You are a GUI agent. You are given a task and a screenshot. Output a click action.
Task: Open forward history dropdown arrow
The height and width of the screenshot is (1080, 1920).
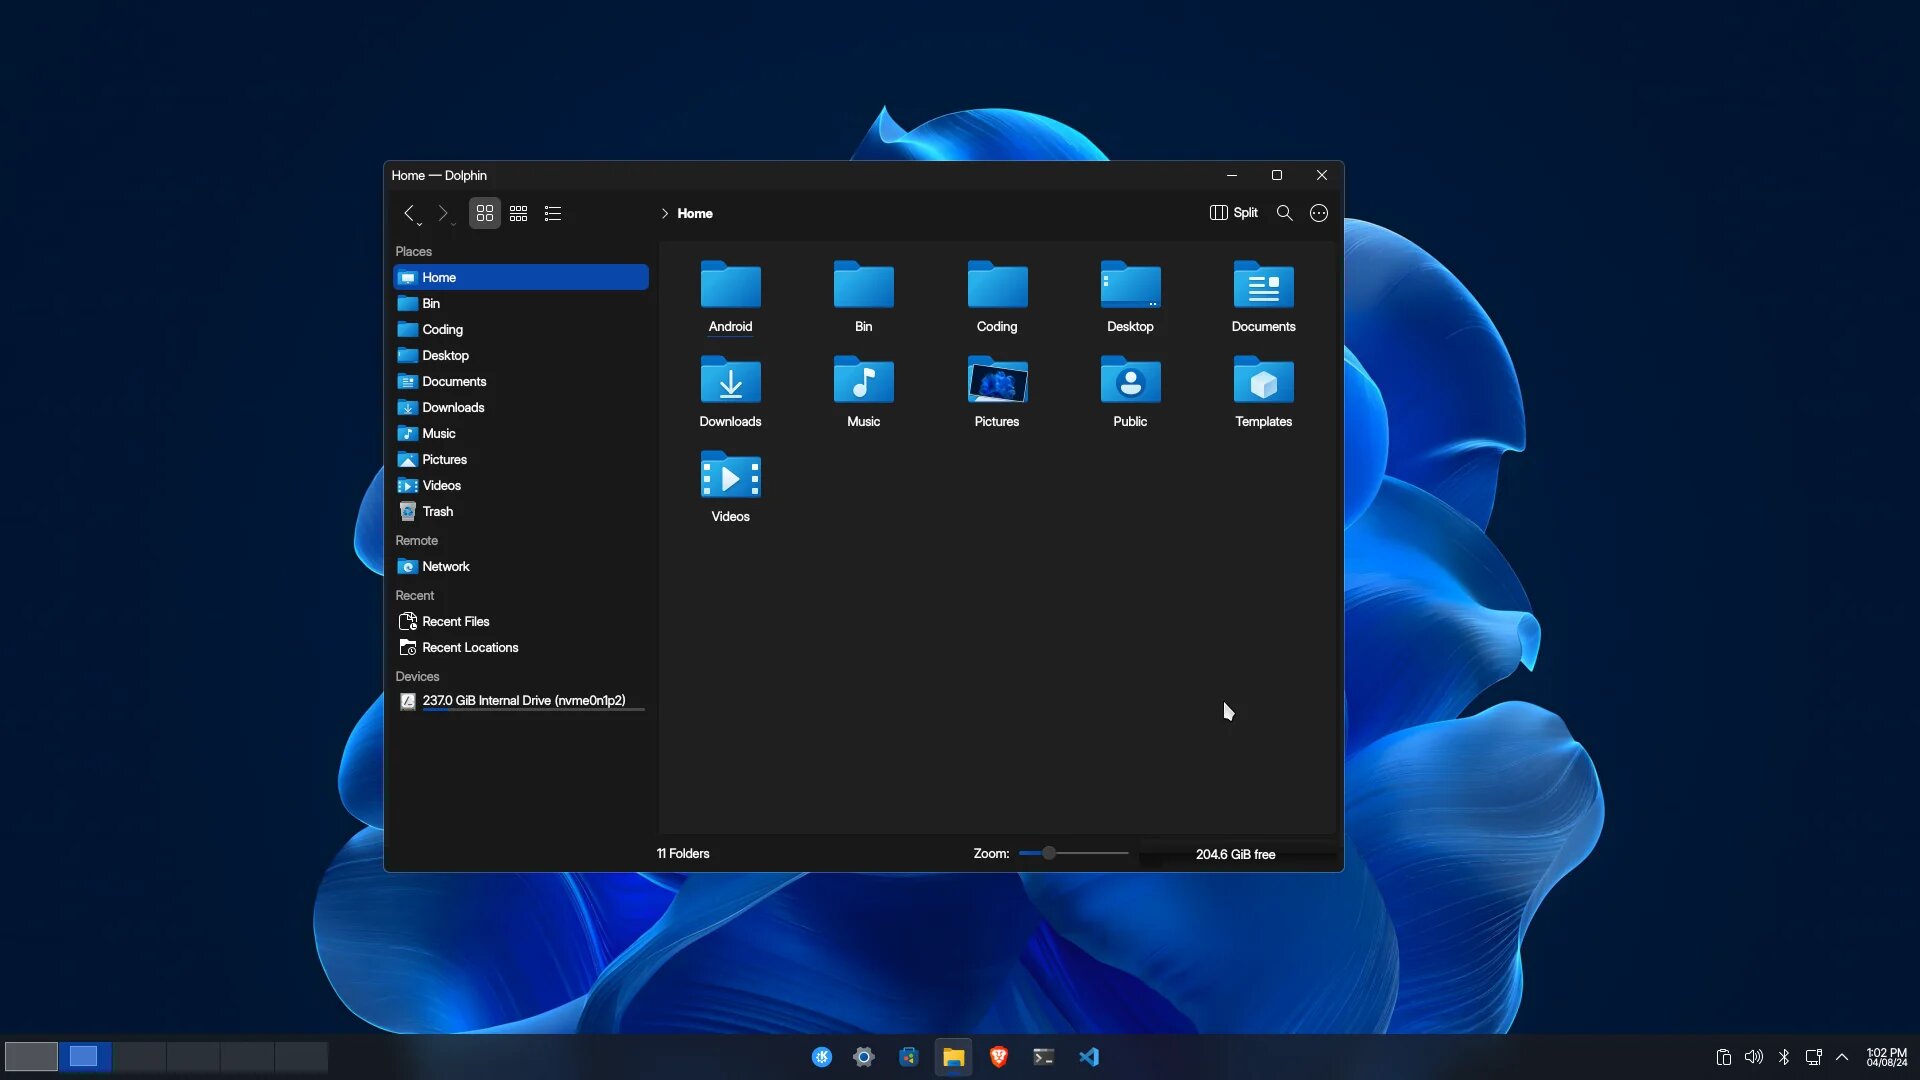454,224
